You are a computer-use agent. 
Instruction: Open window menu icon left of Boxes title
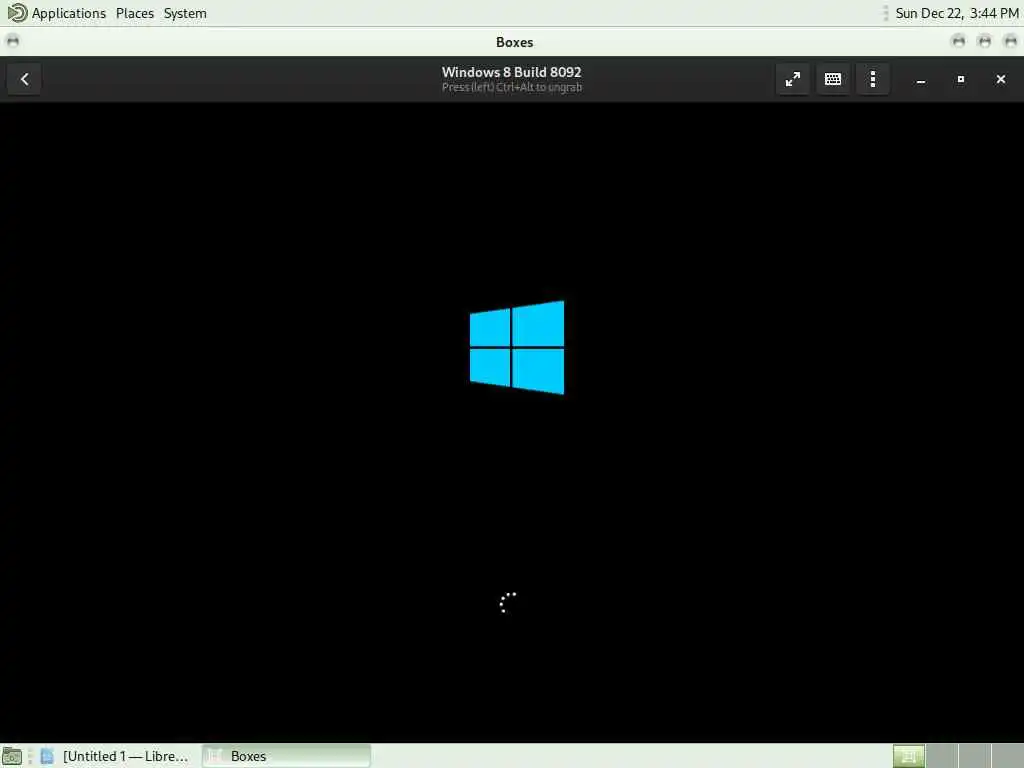tap(12, 42)
